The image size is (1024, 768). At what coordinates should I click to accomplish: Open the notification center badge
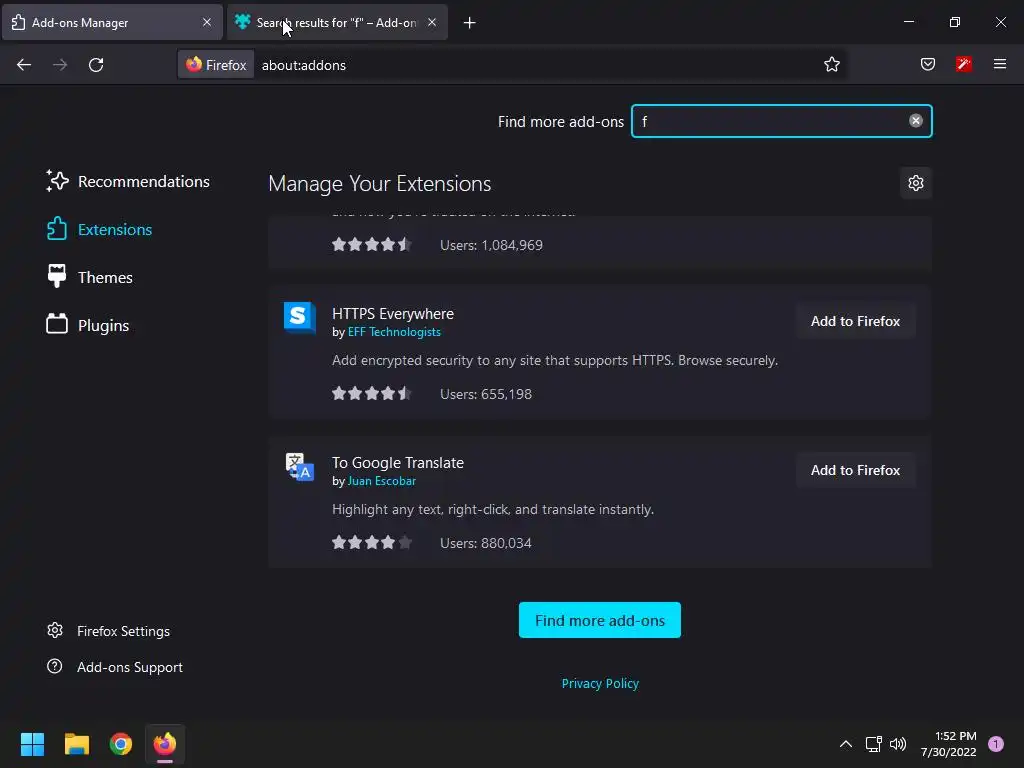pos(996,744)
